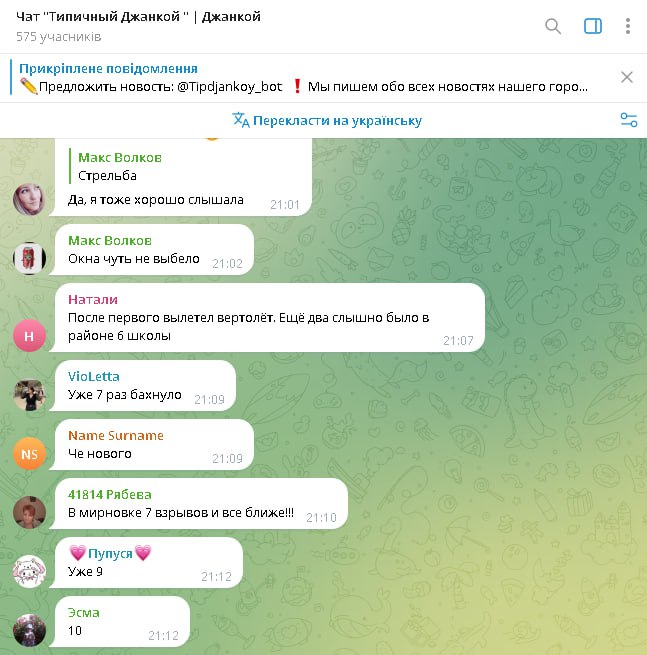This screenshot has width=647, height=655.
Task: Open avatar of the Стрельба reply sender
Action: point(29,199)
